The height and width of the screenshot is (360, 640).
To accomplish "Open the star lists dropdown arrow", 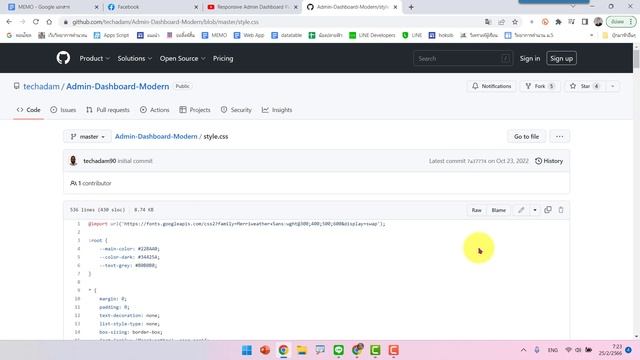I will tap(612, 86).
